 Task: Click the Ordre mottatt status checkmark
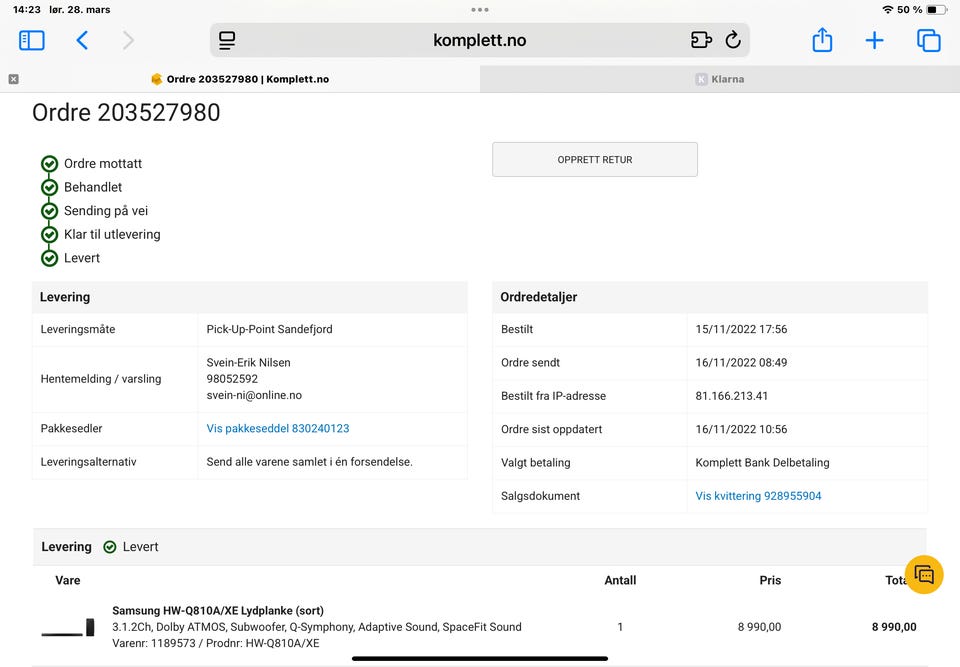50,164
